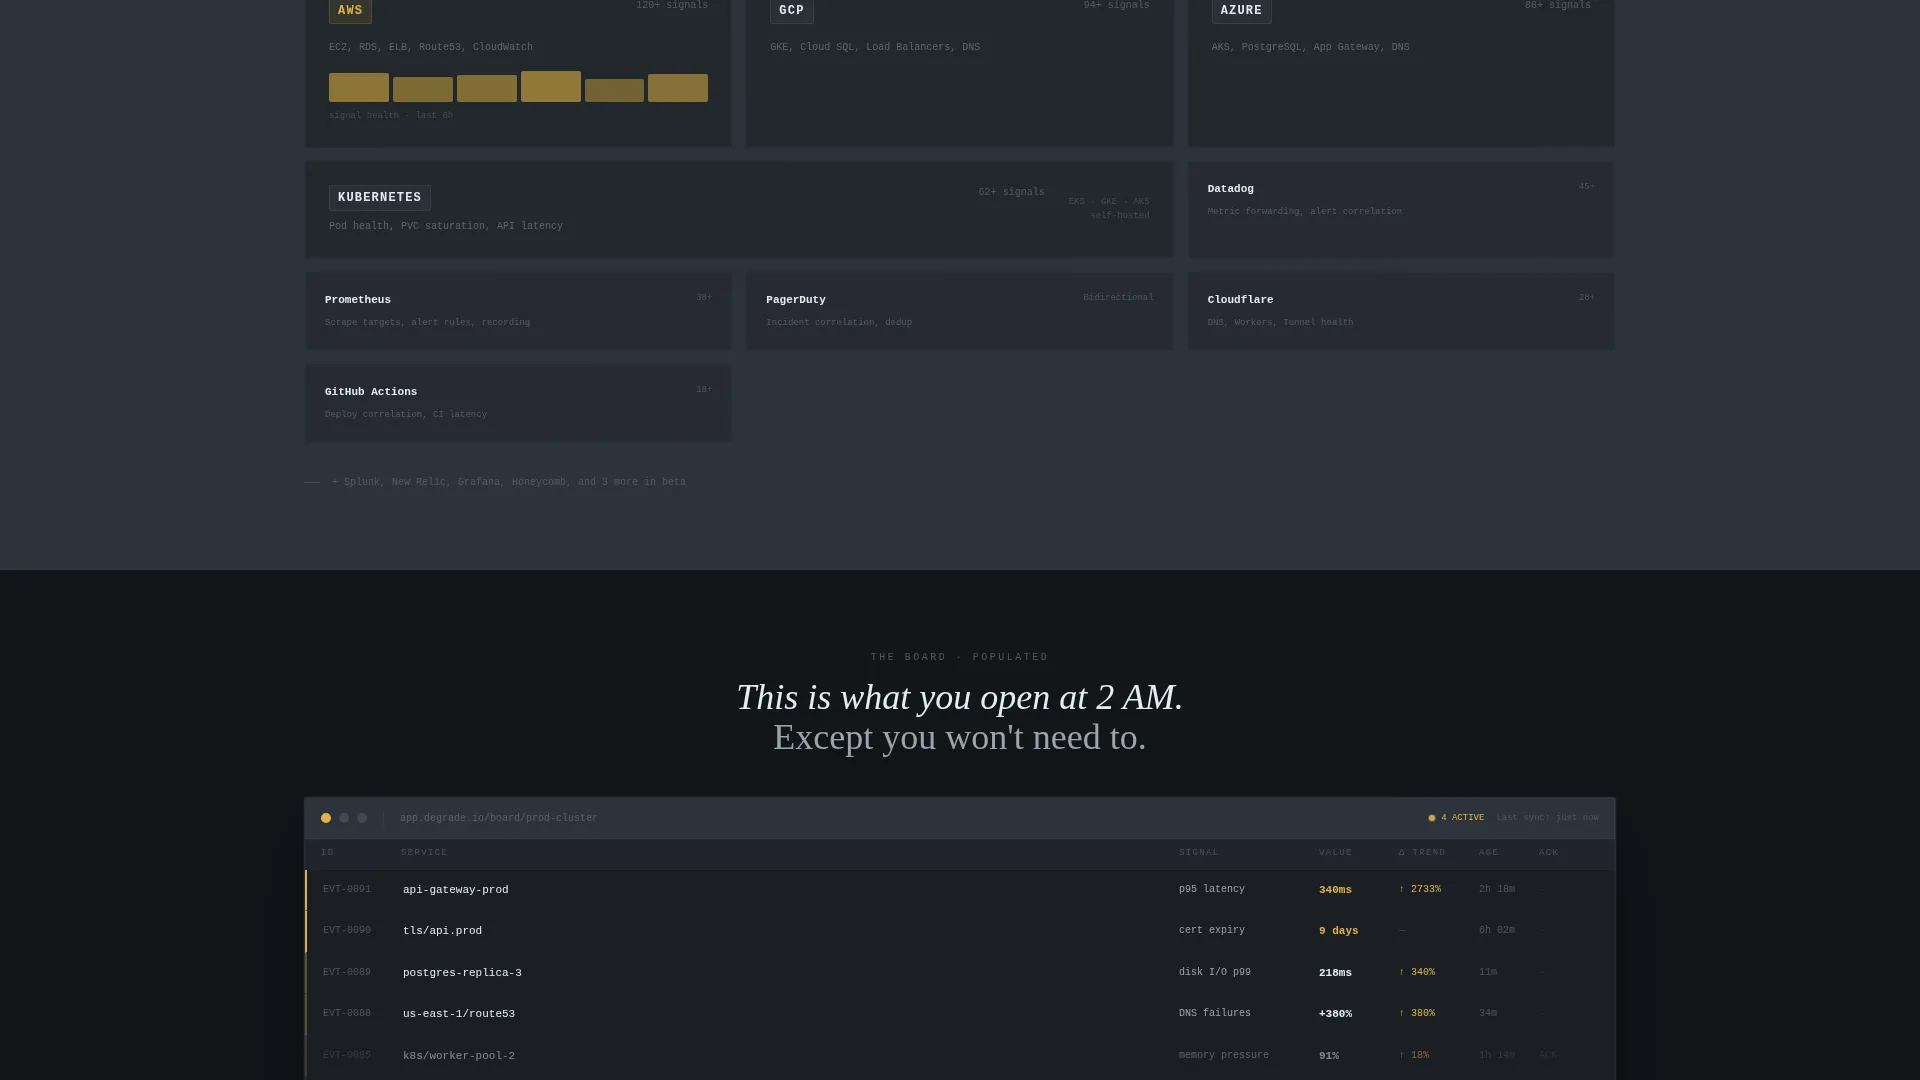Click the '2h 18m' age cell
Image resolution: width=1920 pixels, height=1080 pixels.
tap(1497, 889)
